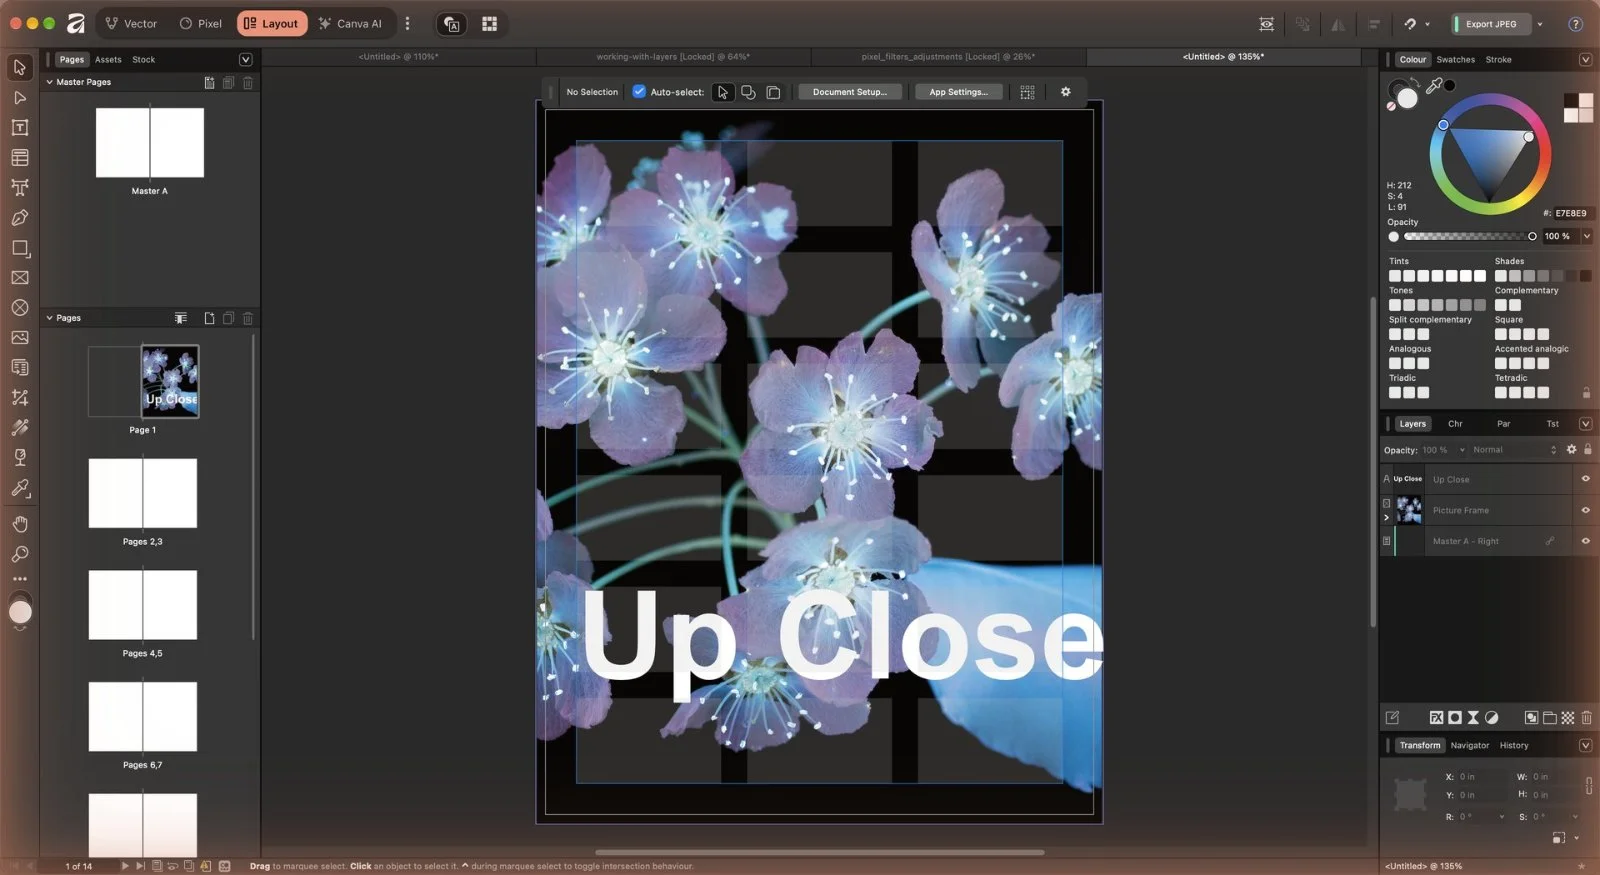Click the App Settings button
1600x875 pixels.
[x=958, y=92]
